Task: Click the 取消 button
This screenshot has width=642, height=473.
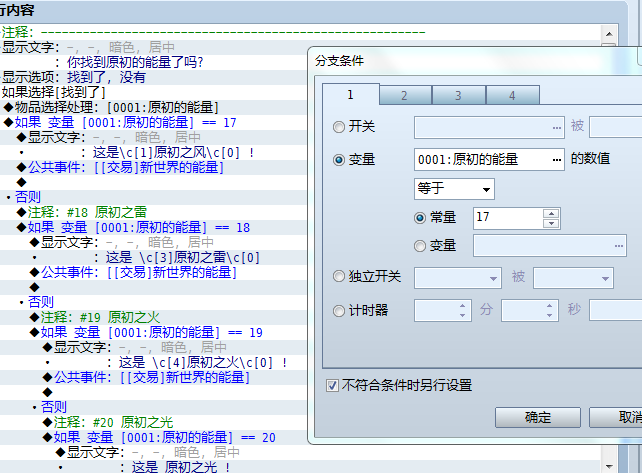Action: [x=615, y=417]
